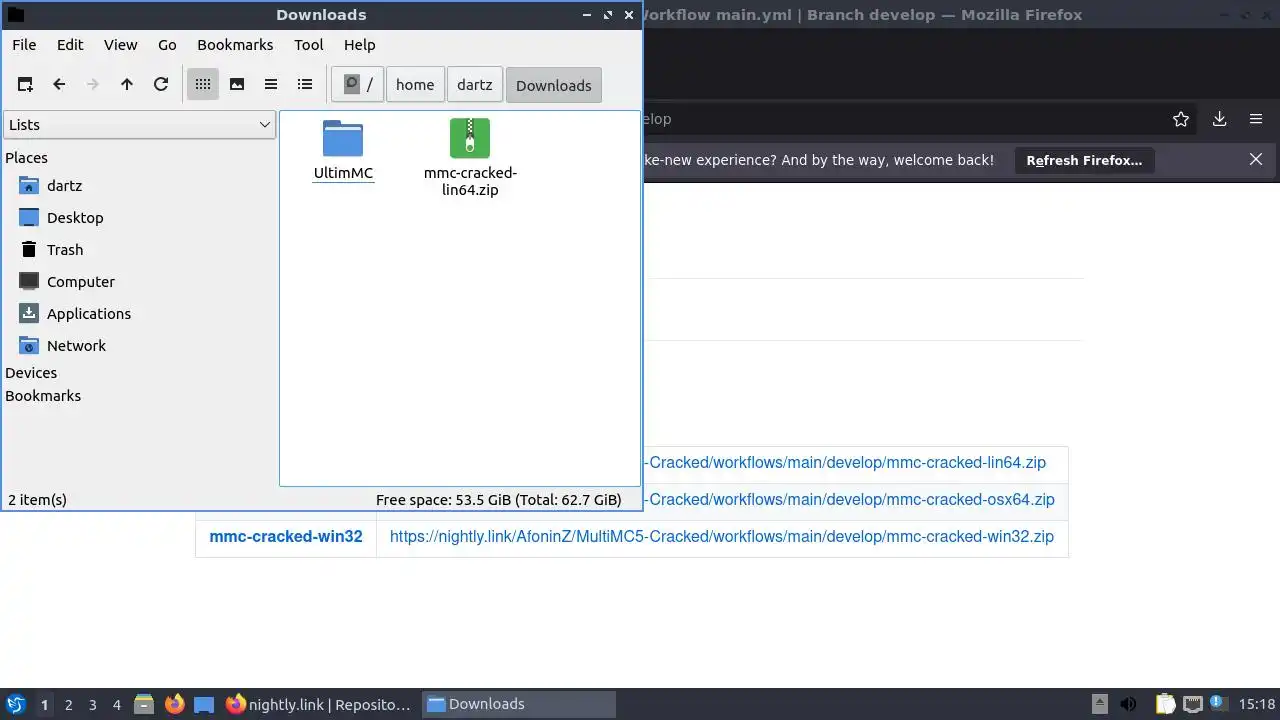The height and width of the screenshot is (720, 1280).
Task: Dismiss the Firefox refresh notification bar
Action: [x=1256, y=160]
